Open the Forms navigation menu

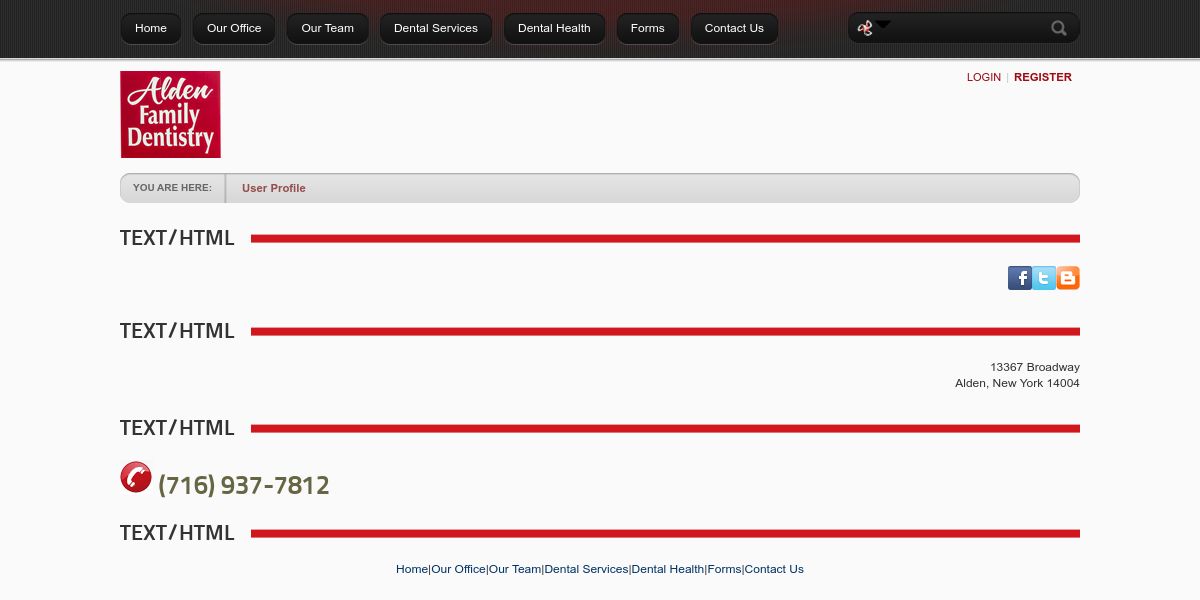pyautogui.click(x=648, y=28)
